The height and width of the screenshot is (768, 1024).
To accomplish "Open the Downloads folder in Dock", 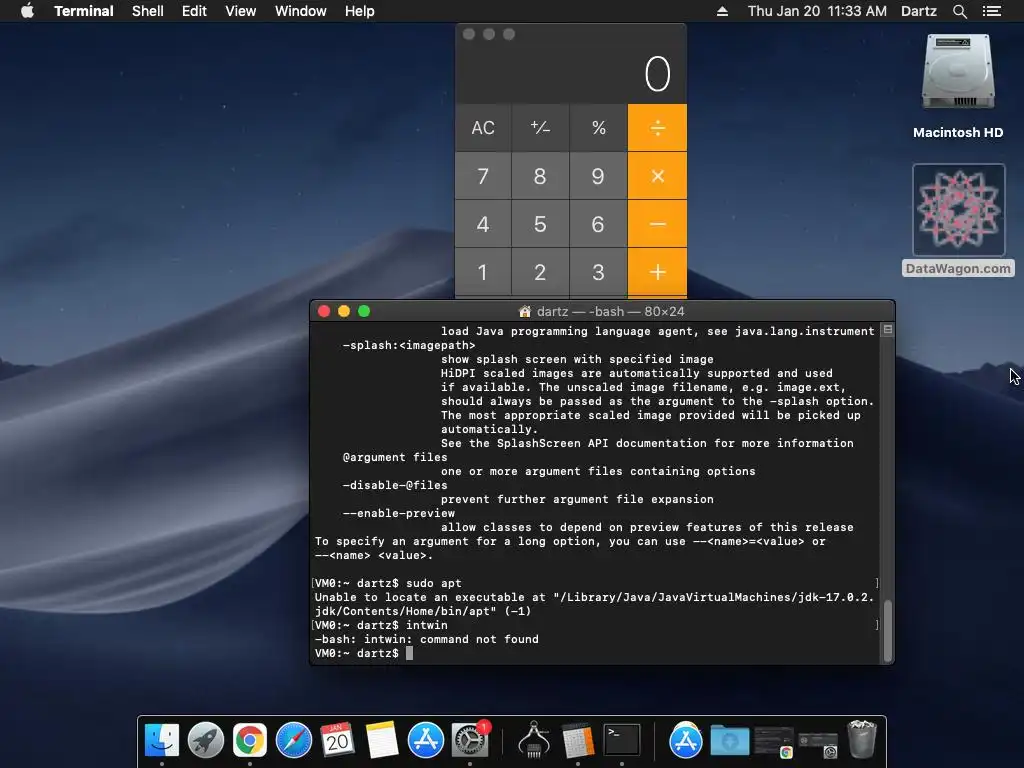I will pyautogui.click(x=729, y=741).
